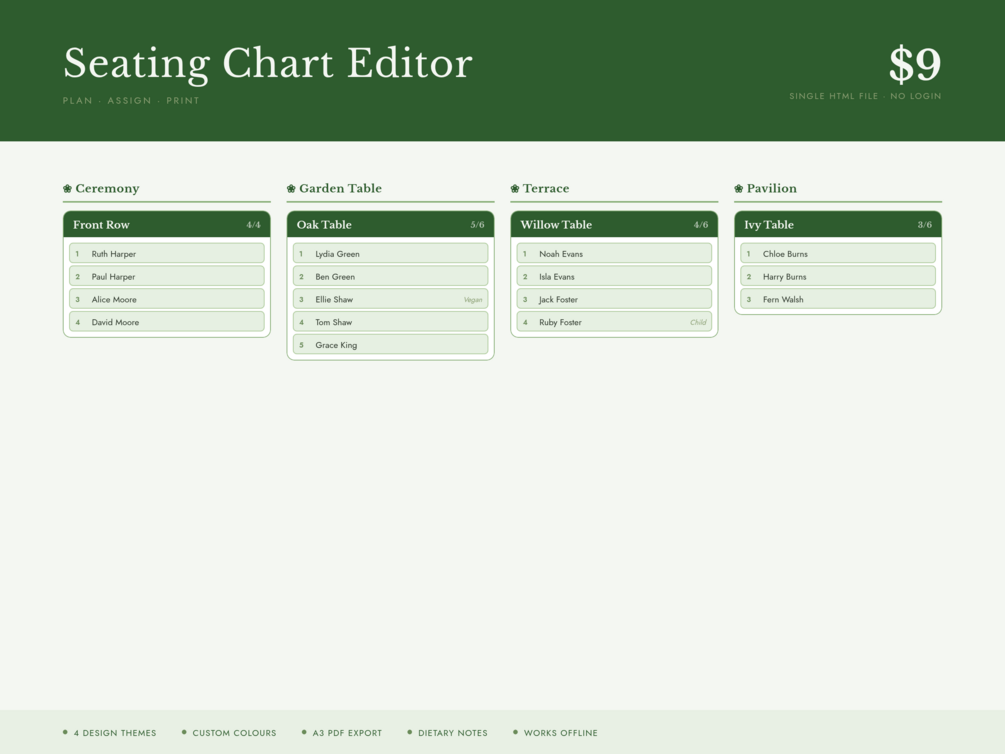This screenshot has height=754, width=1005.
Task: Select guest Ellie Shaw
Action: [x=390, y=299]
